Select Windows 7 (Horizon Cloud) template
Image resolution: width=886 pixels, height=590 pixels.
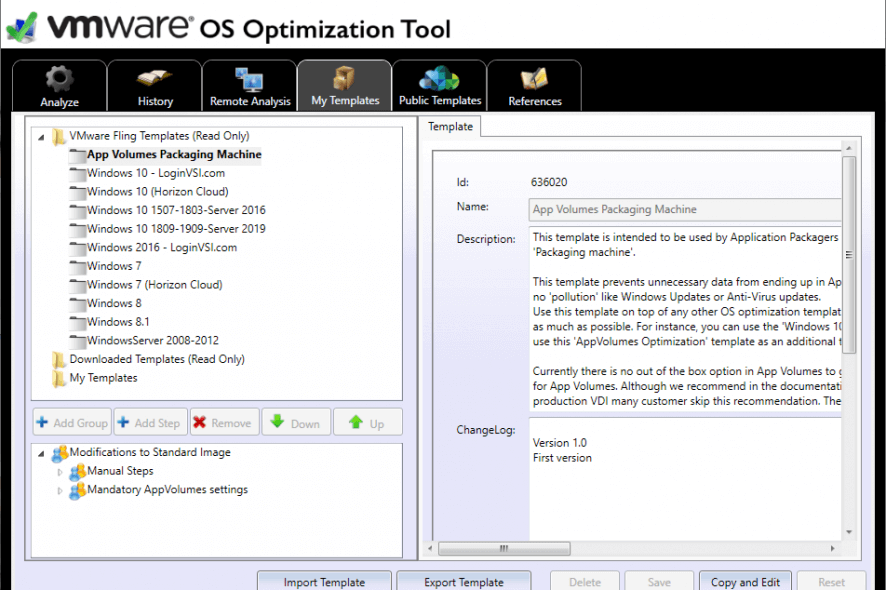click(x=155, y=285)
